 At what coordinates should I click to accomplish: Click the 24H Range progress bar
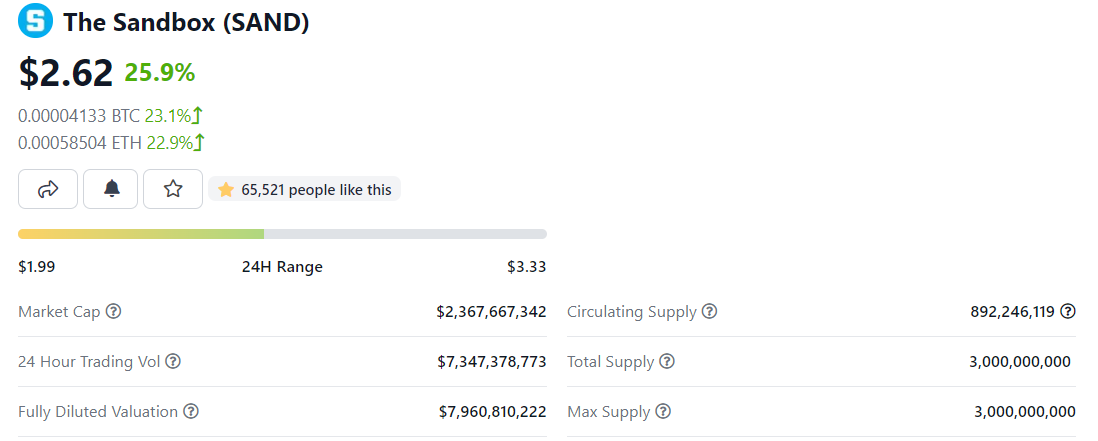click(282, 234)
